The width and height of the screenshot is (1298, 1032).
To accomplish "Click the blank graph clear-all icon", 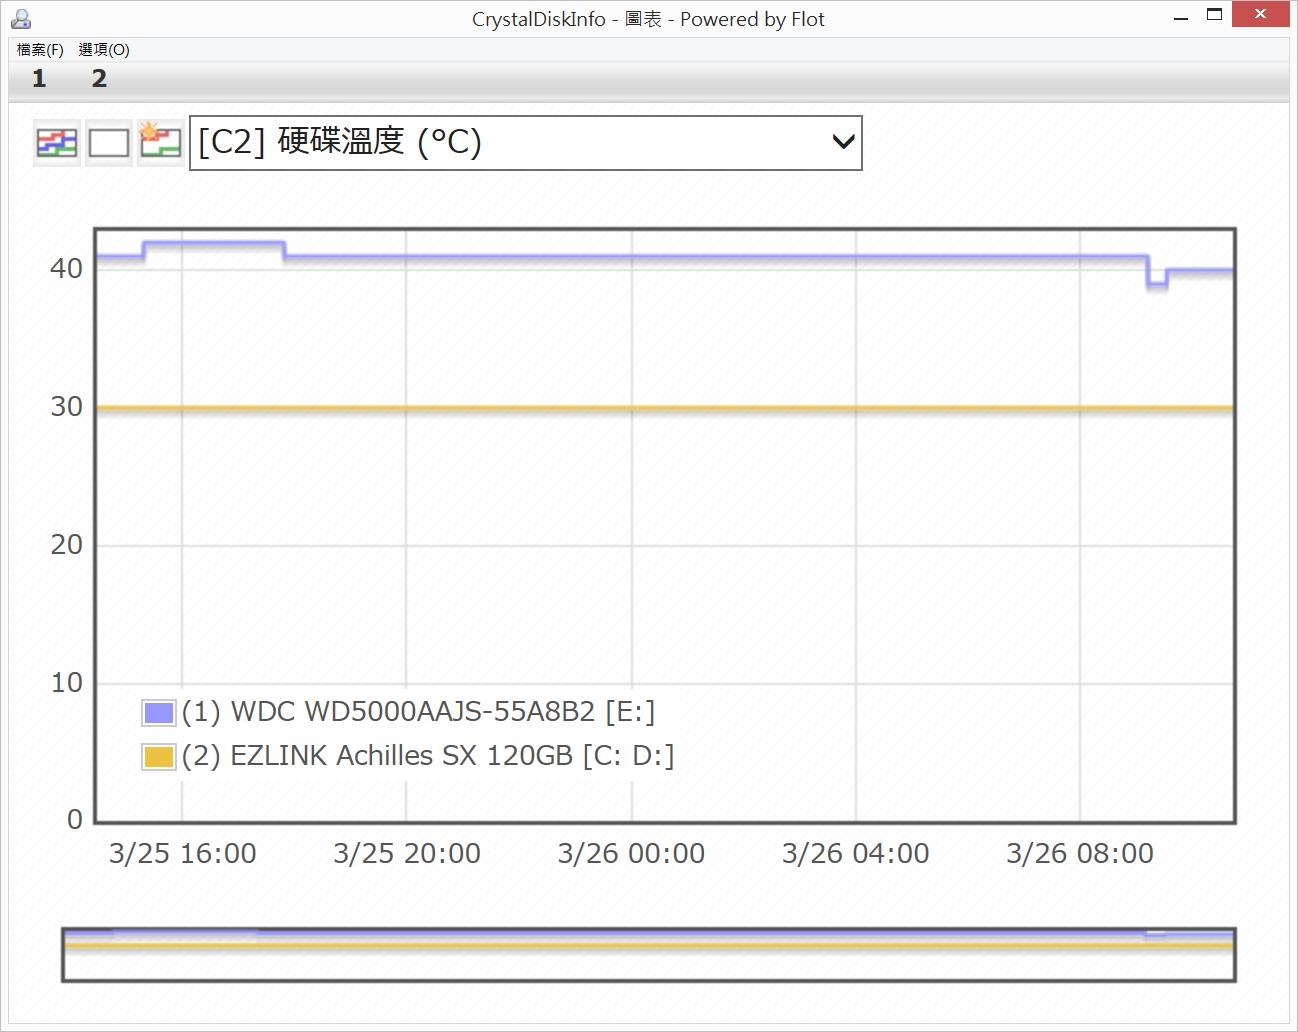I will point(109,143).
